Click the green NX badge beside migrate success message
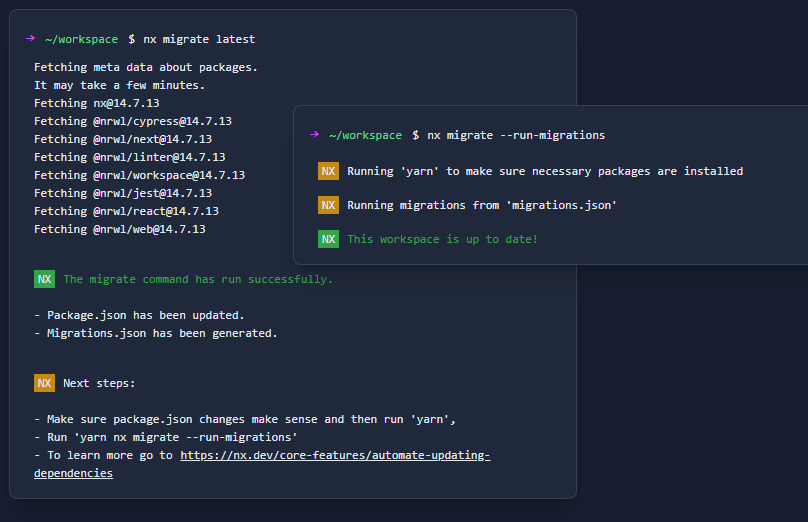Image resolution: width=808 pixels, height=522 pixels. pyautogui.click(x=44, y=279)
